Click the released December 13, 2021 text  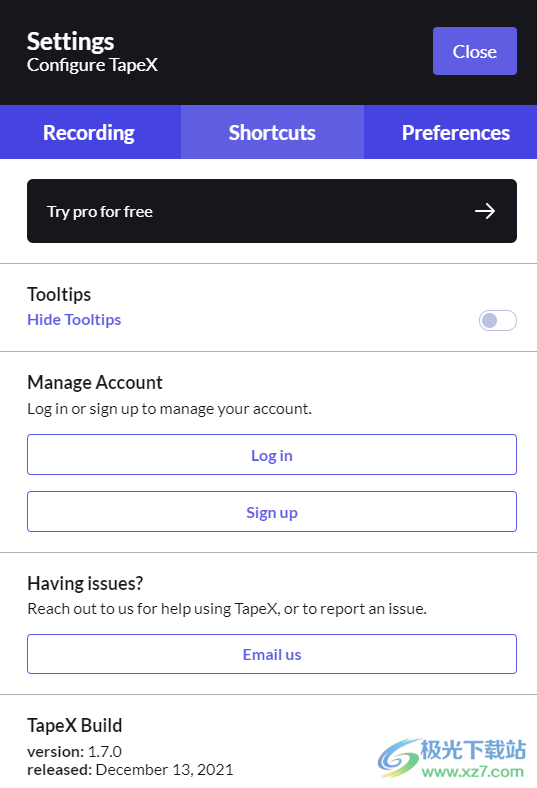(130, 769)
